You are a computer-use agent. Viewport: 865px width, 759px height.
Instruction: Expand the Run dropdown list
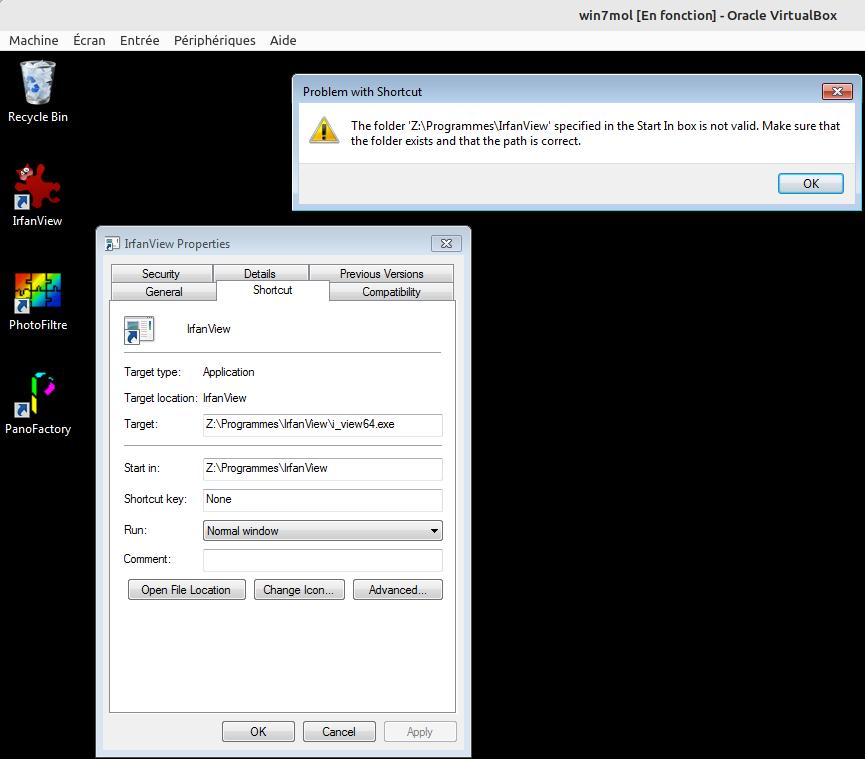pos(434,531)
